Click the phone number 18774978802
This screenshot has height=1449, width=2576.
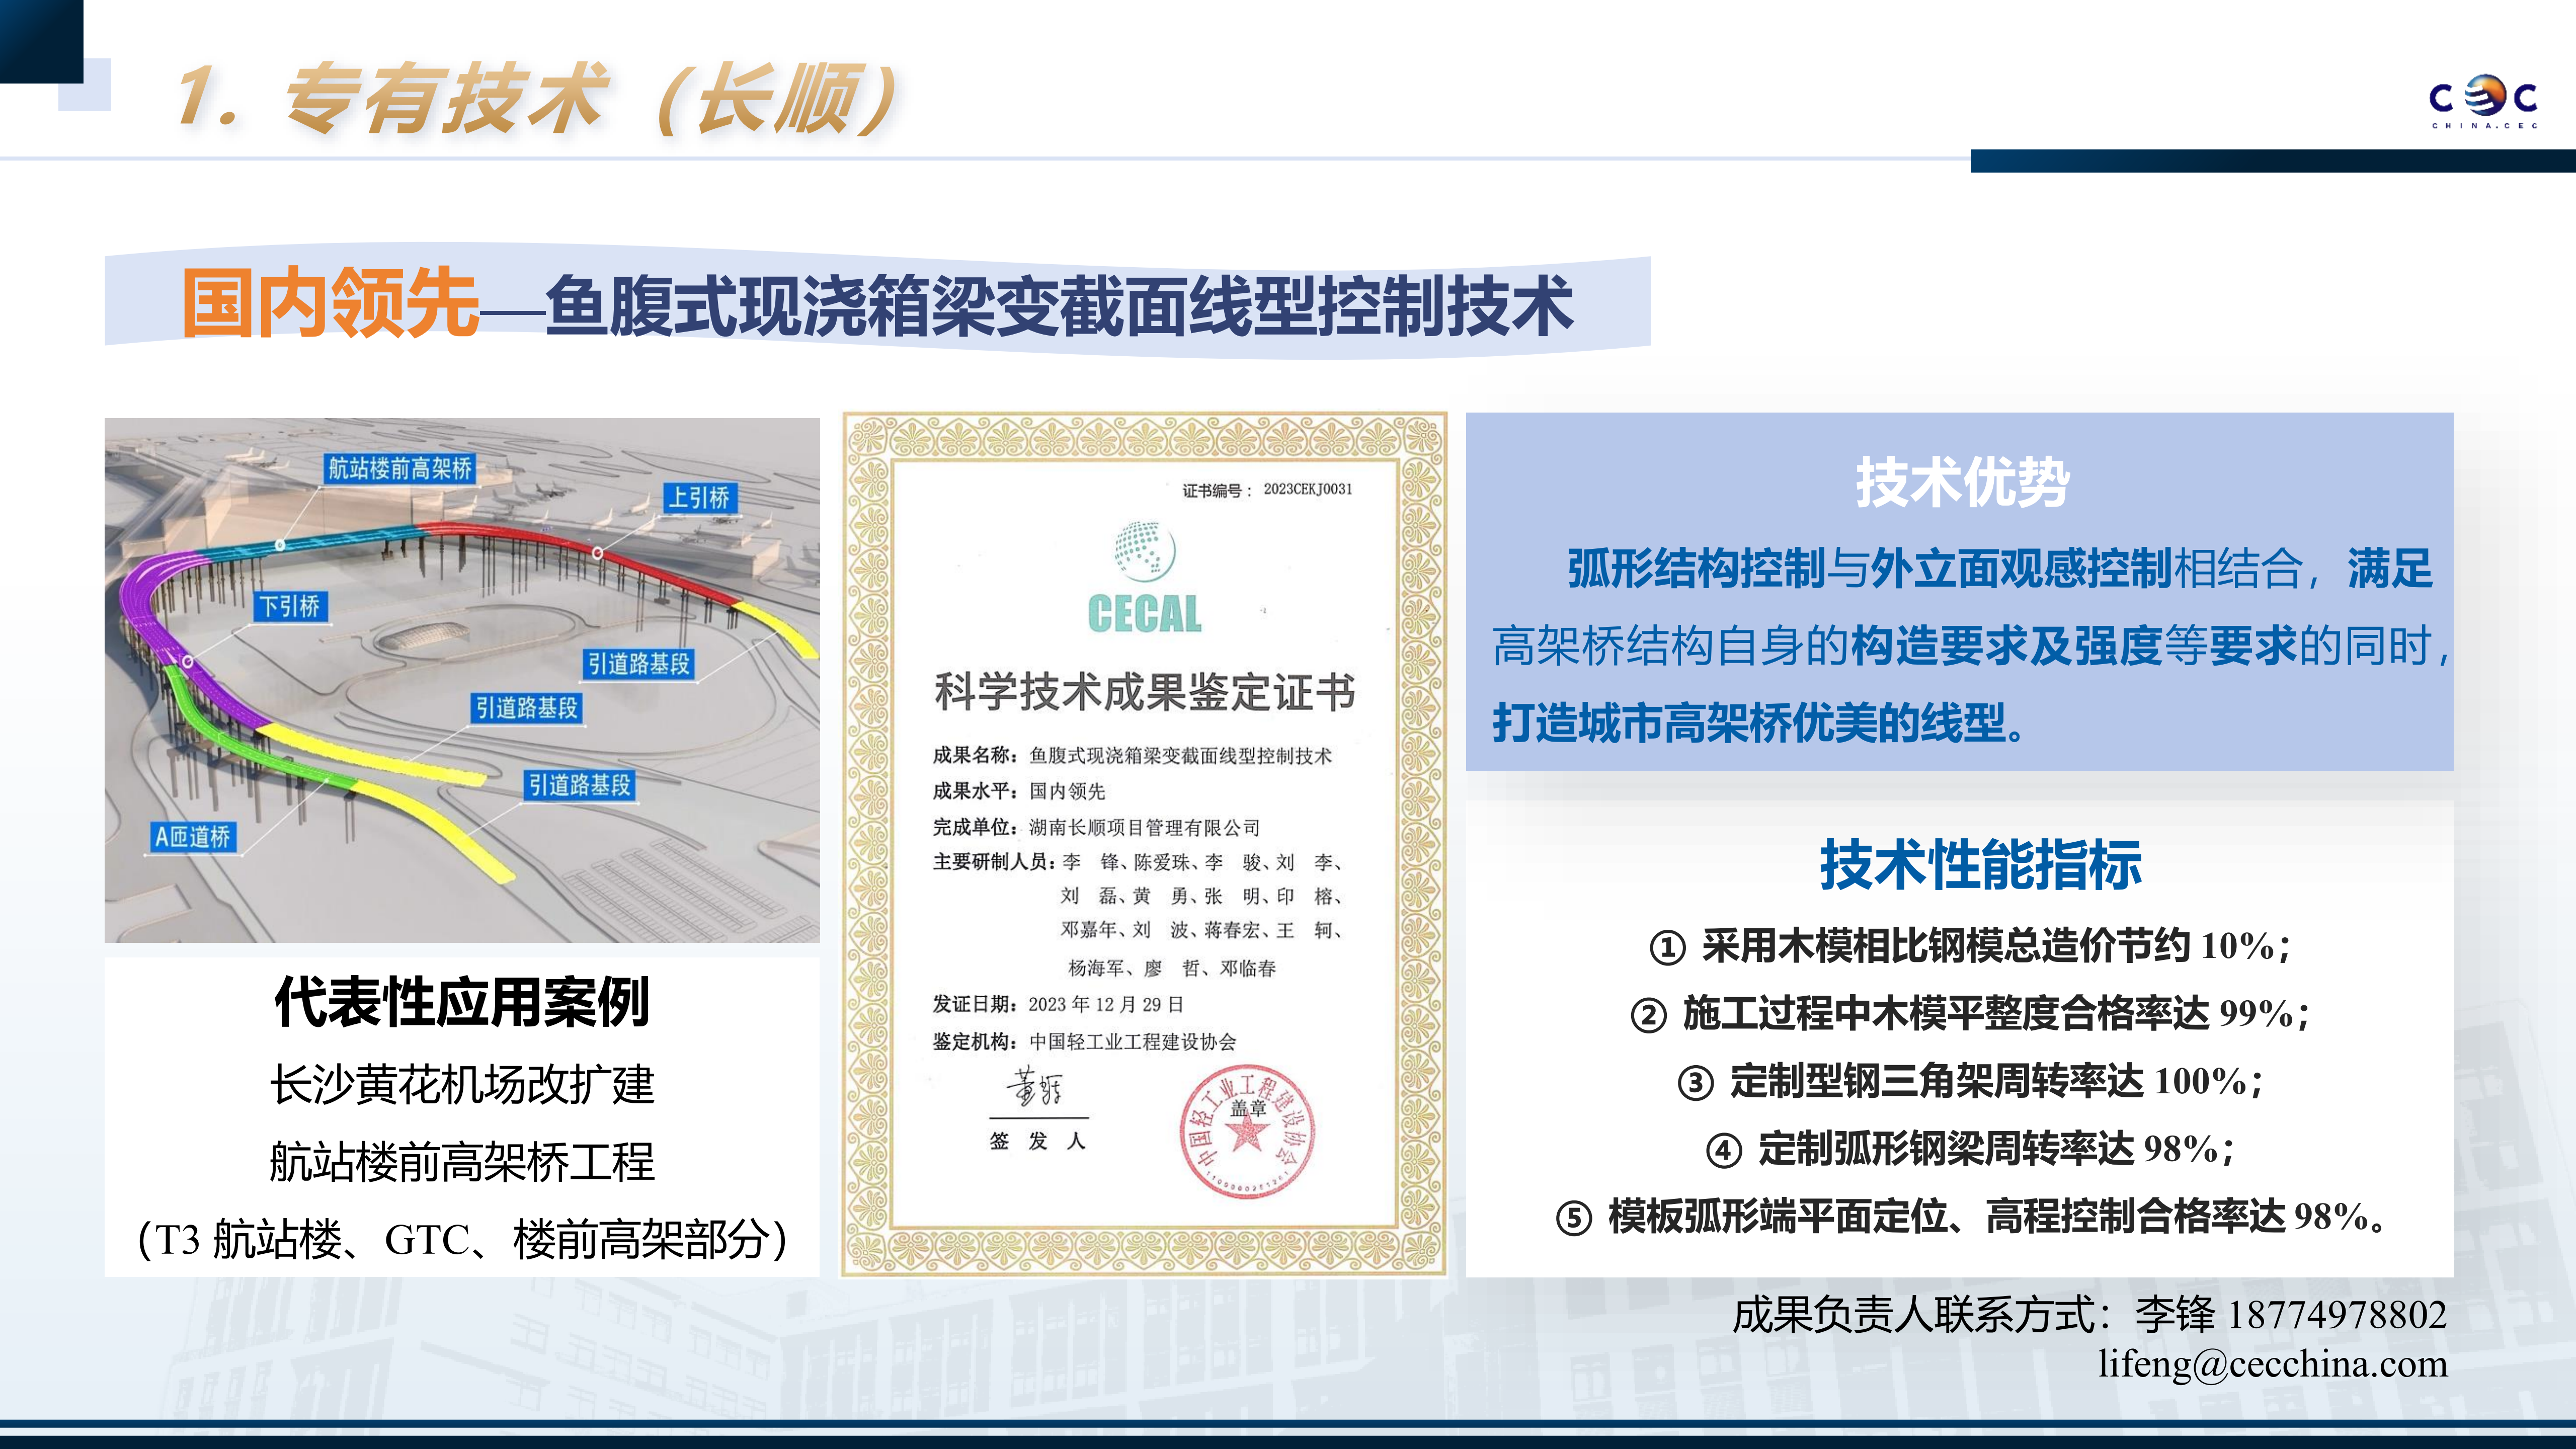point(2337,1314)
